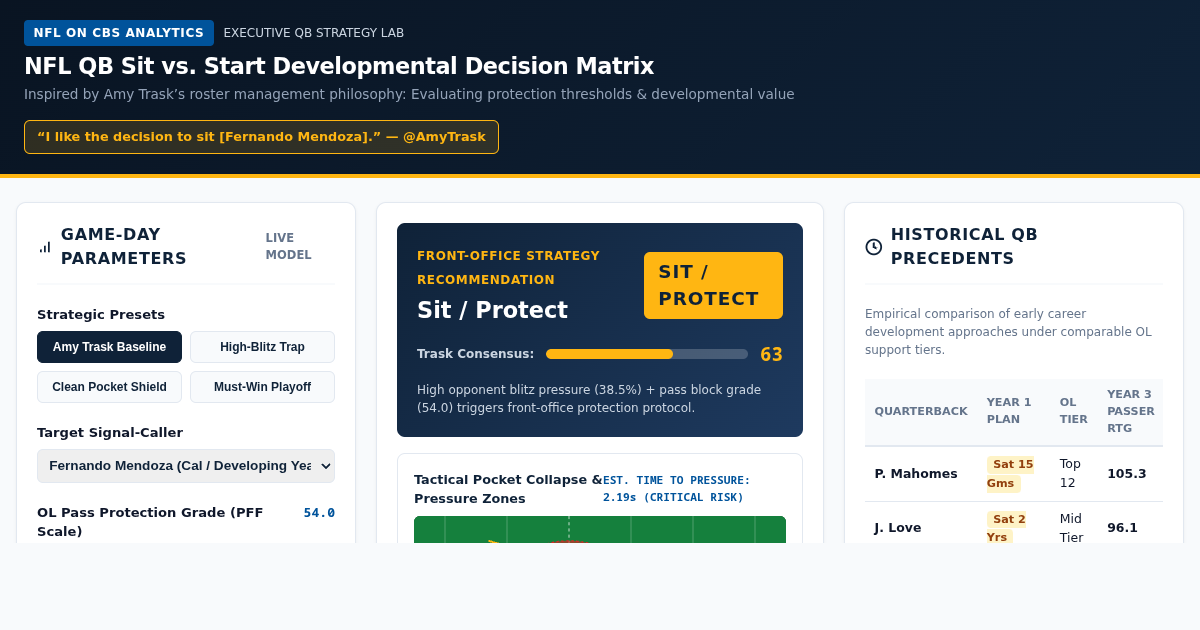Image resolution: width=1200 pixels, height=630 pixels.
Task: Apply the Must-Win Playoff preset
Action: coord(262,387)
